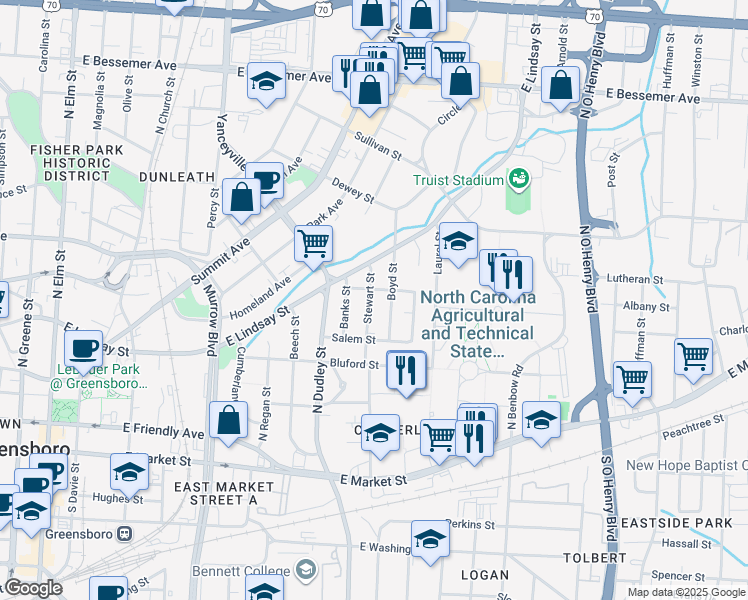The width and height of the screenshot is (748, 600).
Task: Click the Truist Stadium green icon
Action: tap(518, 180)
